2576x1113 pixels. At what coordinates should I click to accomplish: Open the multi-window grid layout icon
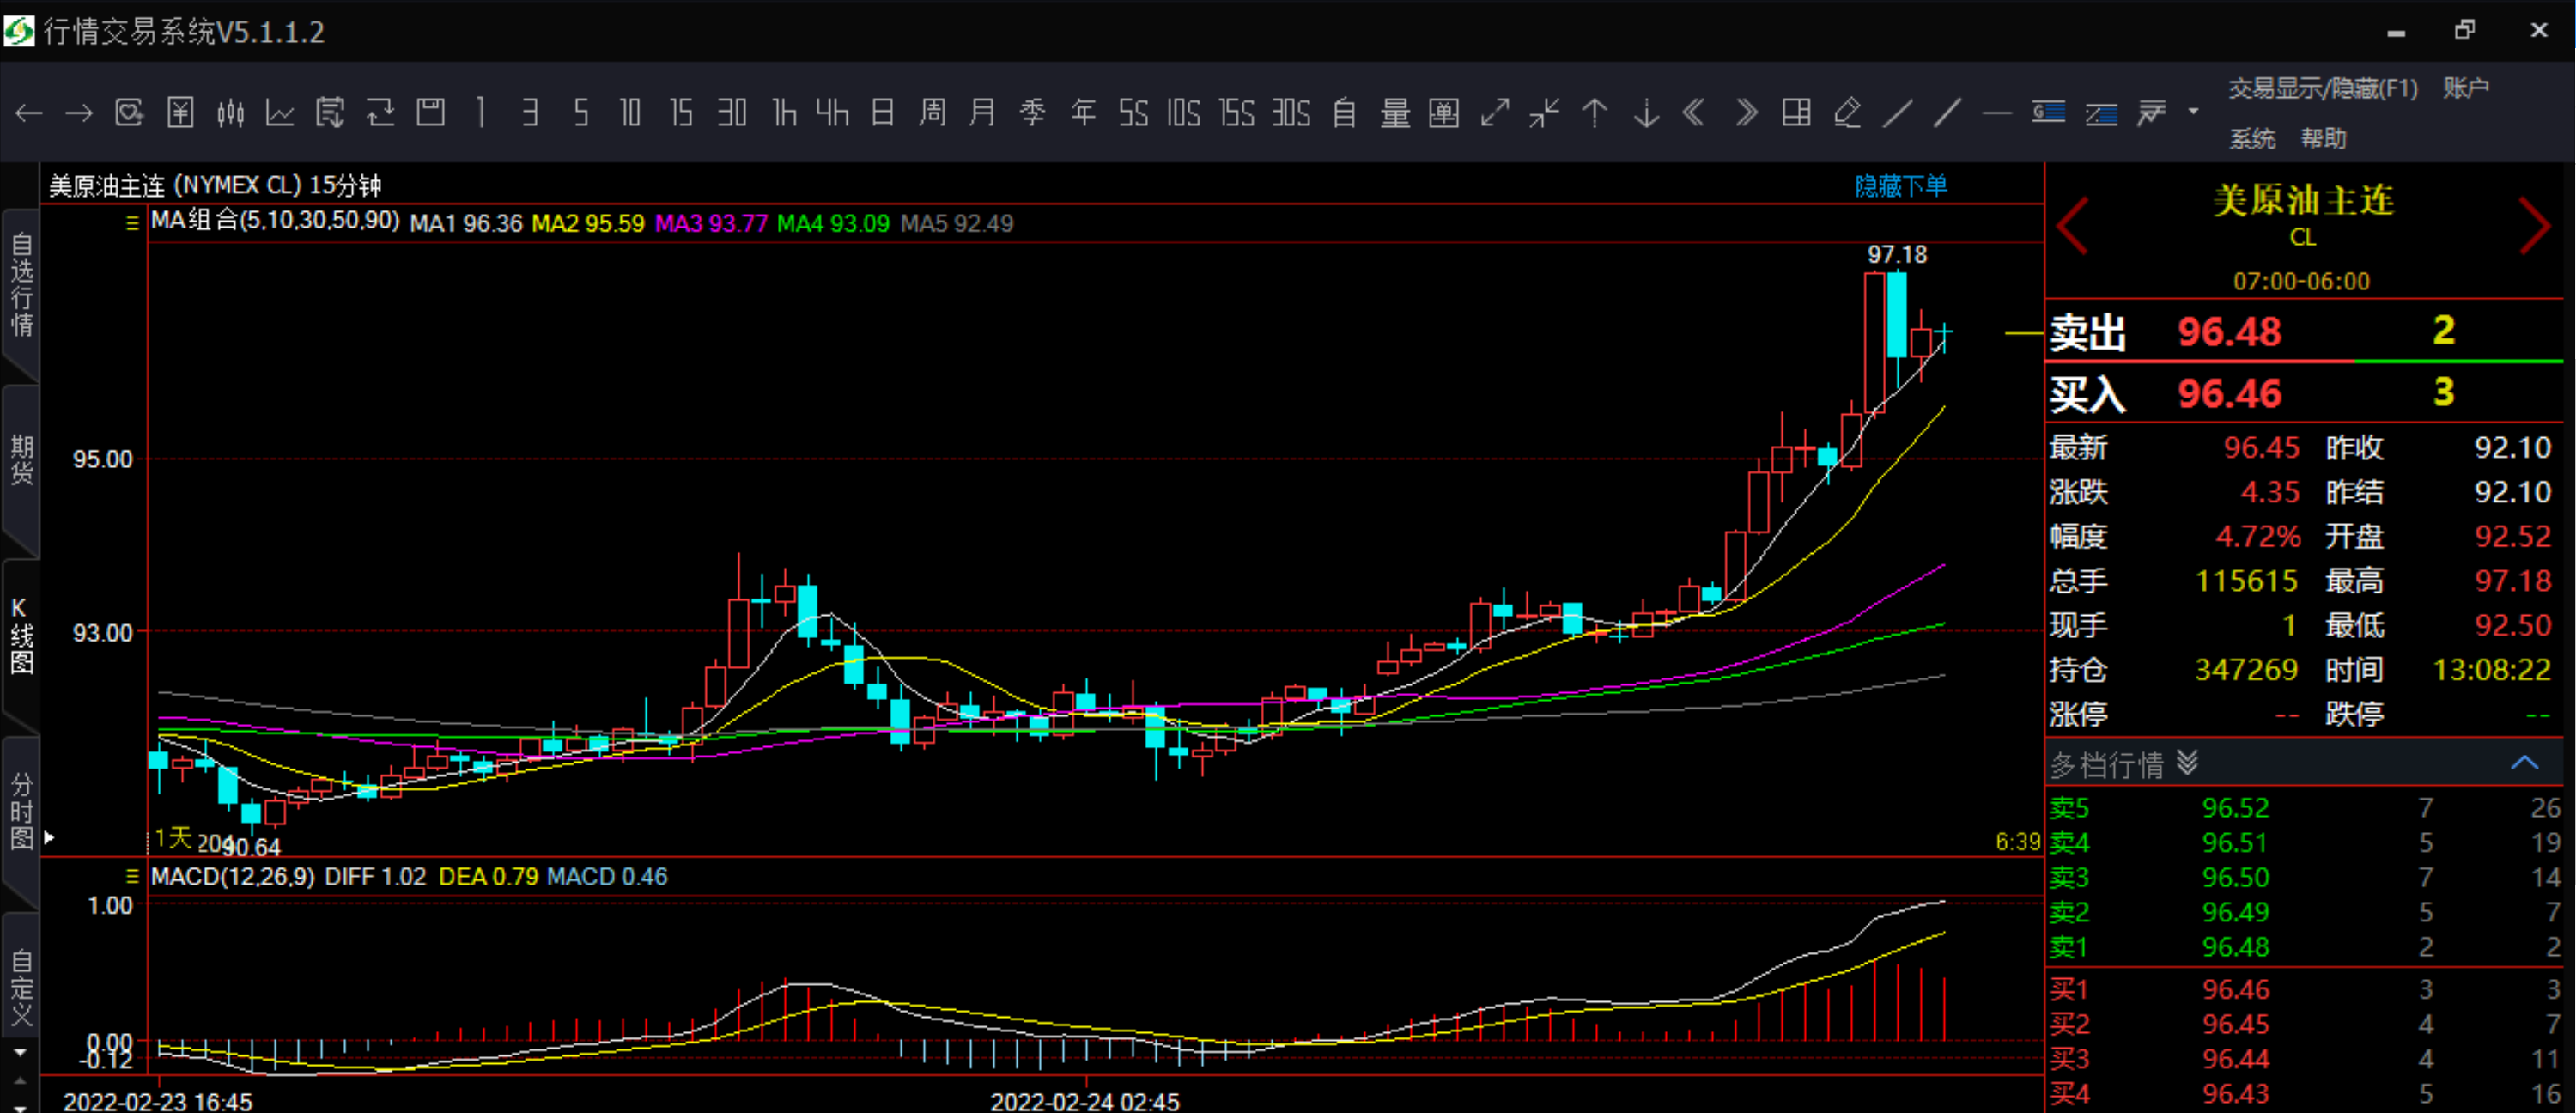pos(1796,113)
